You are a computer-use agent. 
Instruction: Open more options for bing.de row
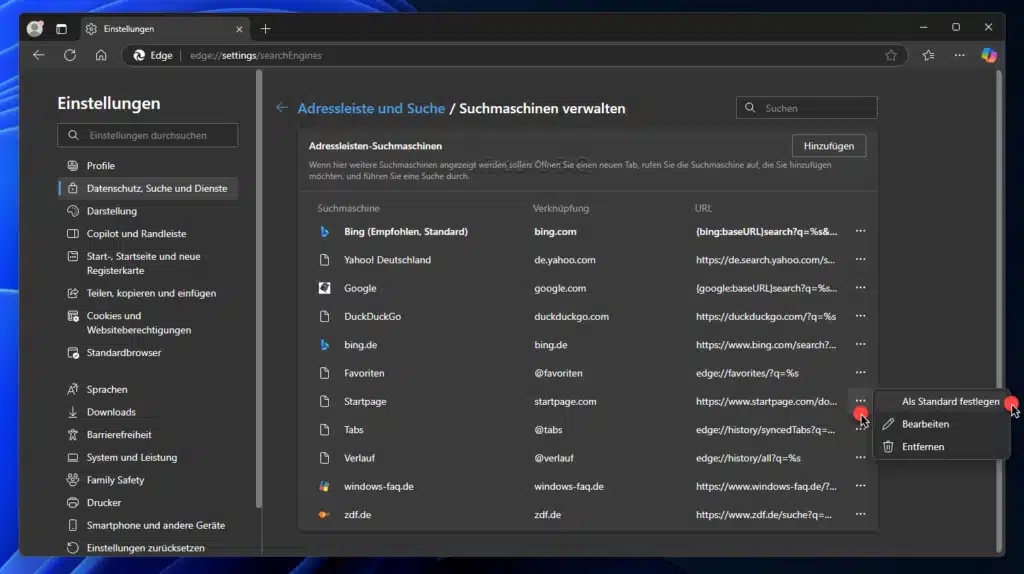(860, 344)
